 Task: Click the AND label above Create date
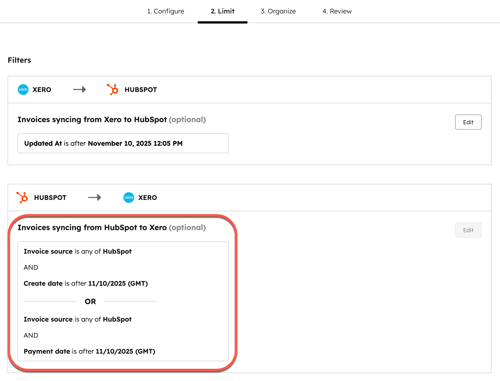31,267
